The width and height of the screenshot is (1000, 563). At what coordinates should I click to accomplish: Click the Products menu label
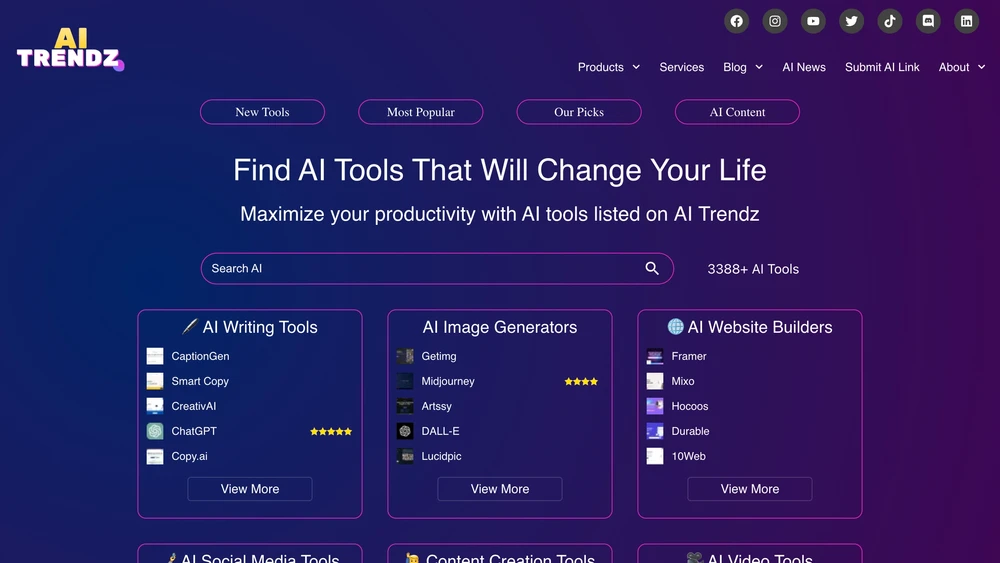[x=601, y=67]
